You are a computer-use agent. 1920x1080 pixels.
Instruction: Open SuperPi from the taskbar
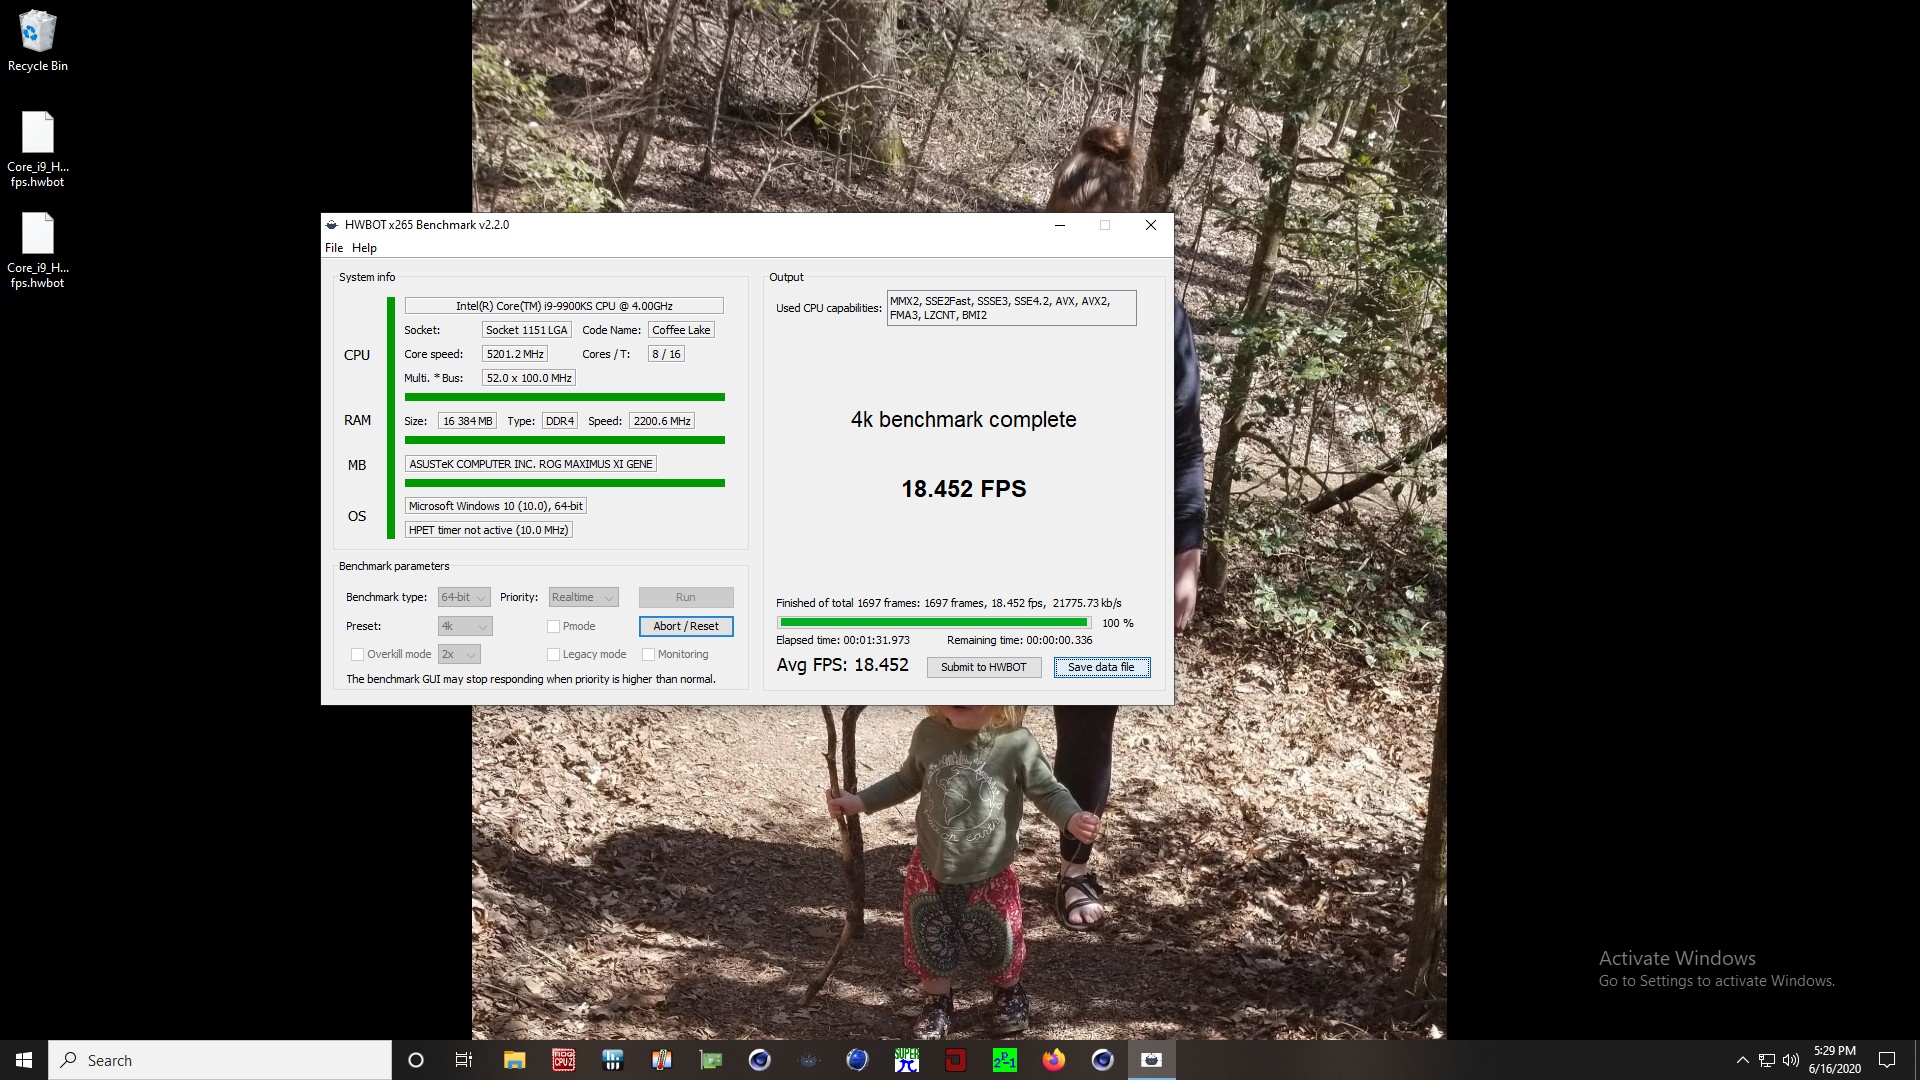(907, 1060)
